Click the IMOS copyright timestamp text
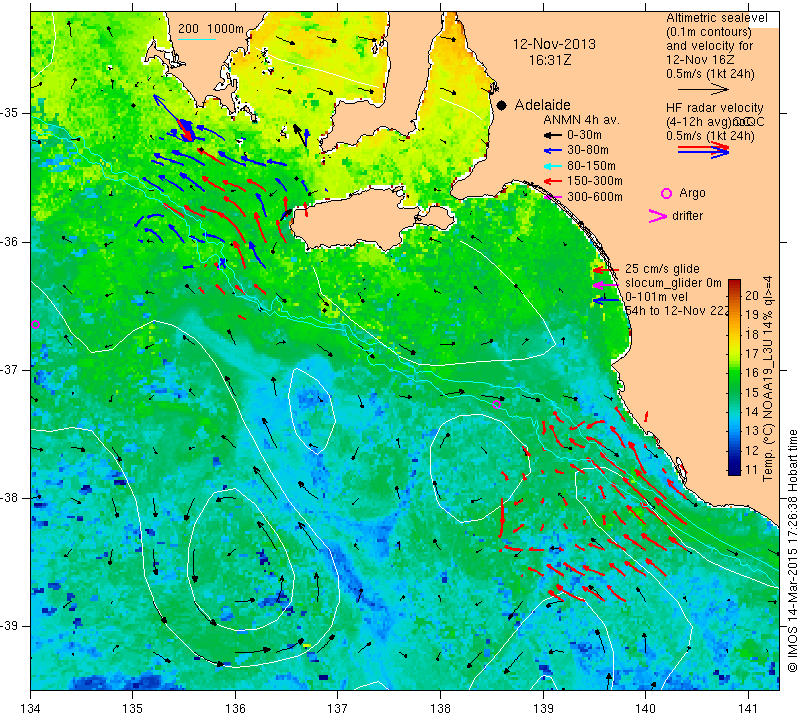Image resolution: width=800 pixels, height=720 pixels. click(x=792, y=550)
